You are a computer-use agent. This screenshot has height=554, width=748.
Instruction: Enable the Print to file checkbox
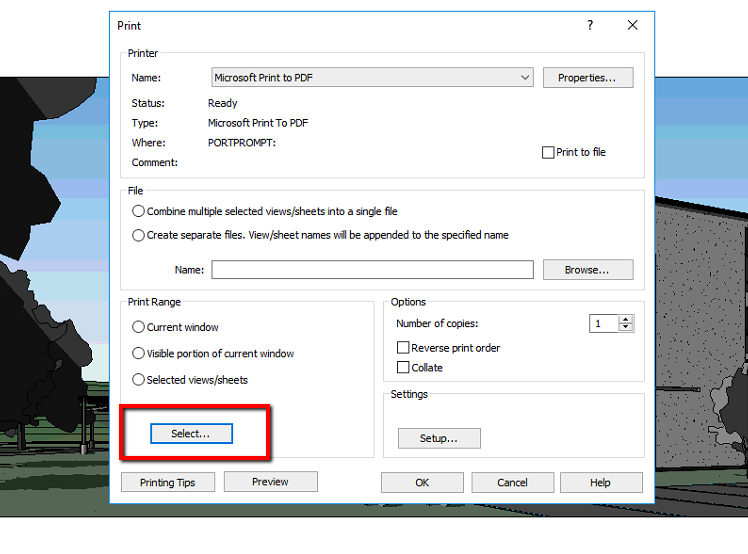pyautogui.click(x=548, y=152)
